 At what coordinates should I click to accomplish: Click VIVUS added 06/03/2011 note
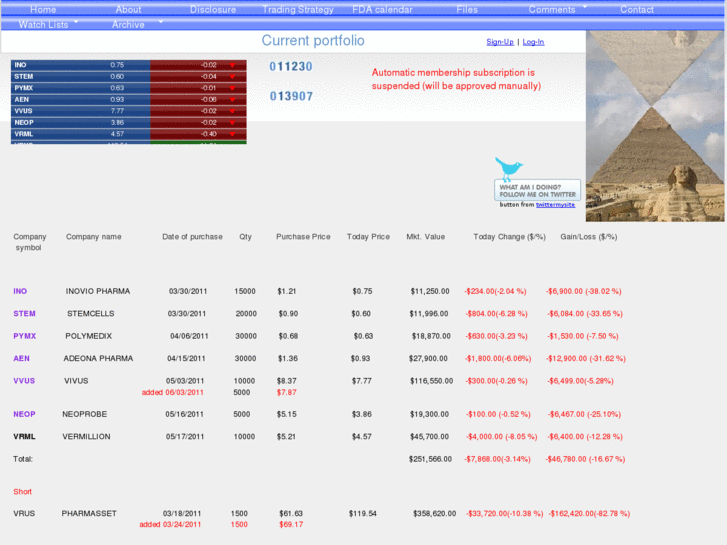(x=172, y=392)
